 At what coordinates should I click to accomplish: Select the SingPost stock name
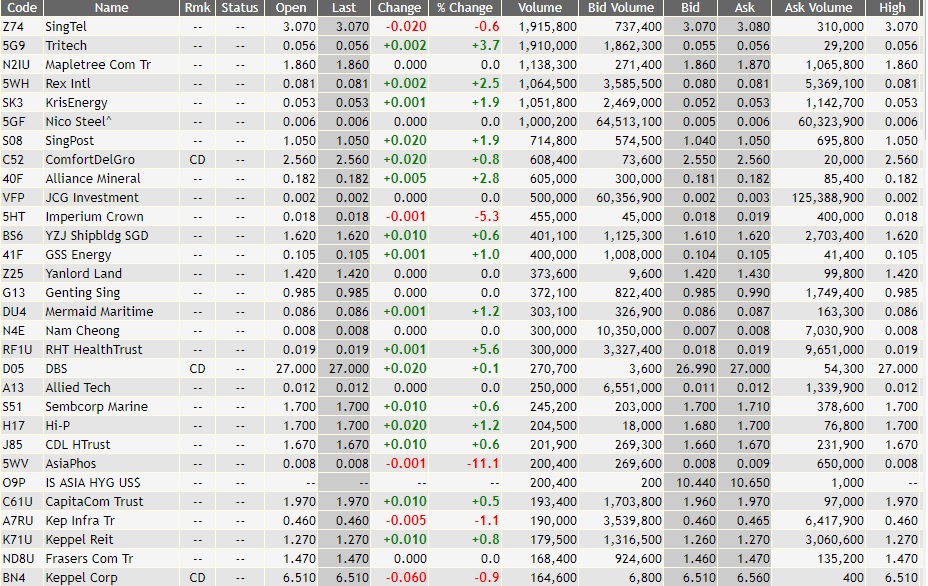pos(70,140)
